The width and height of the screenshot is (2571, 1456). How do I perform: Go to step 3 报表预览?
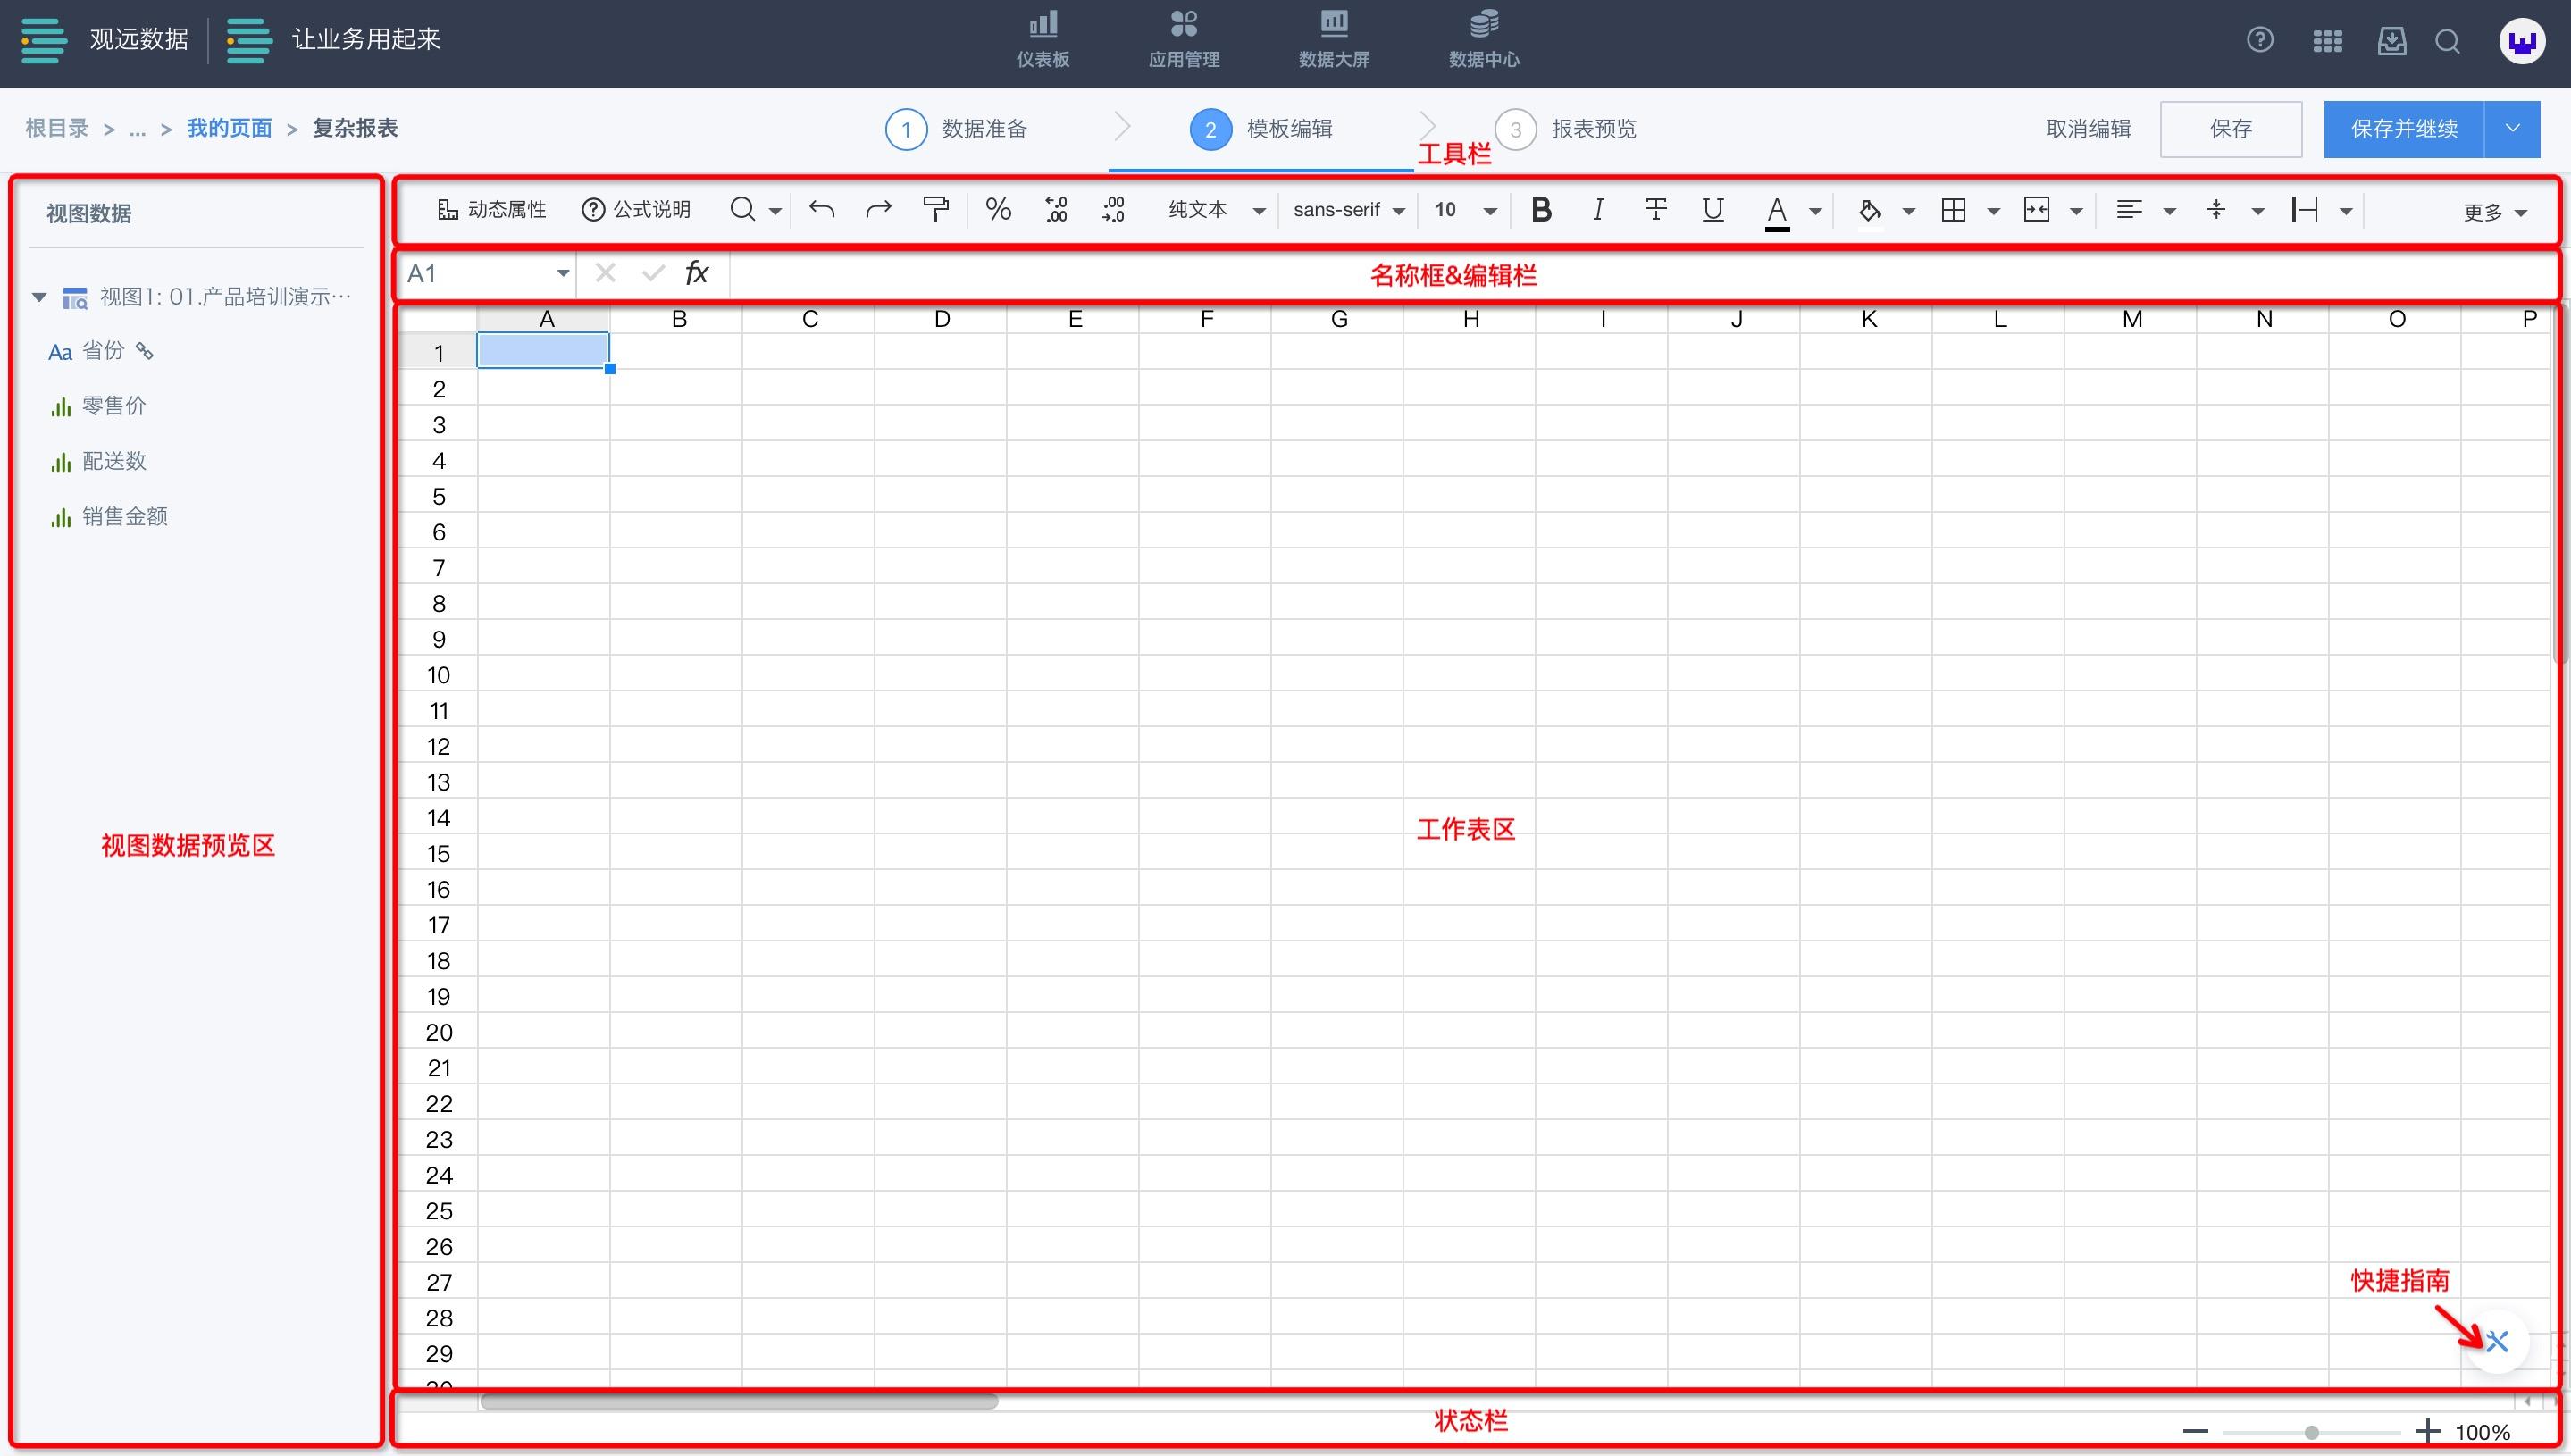pyautogui.click(x=1566, y=129)
